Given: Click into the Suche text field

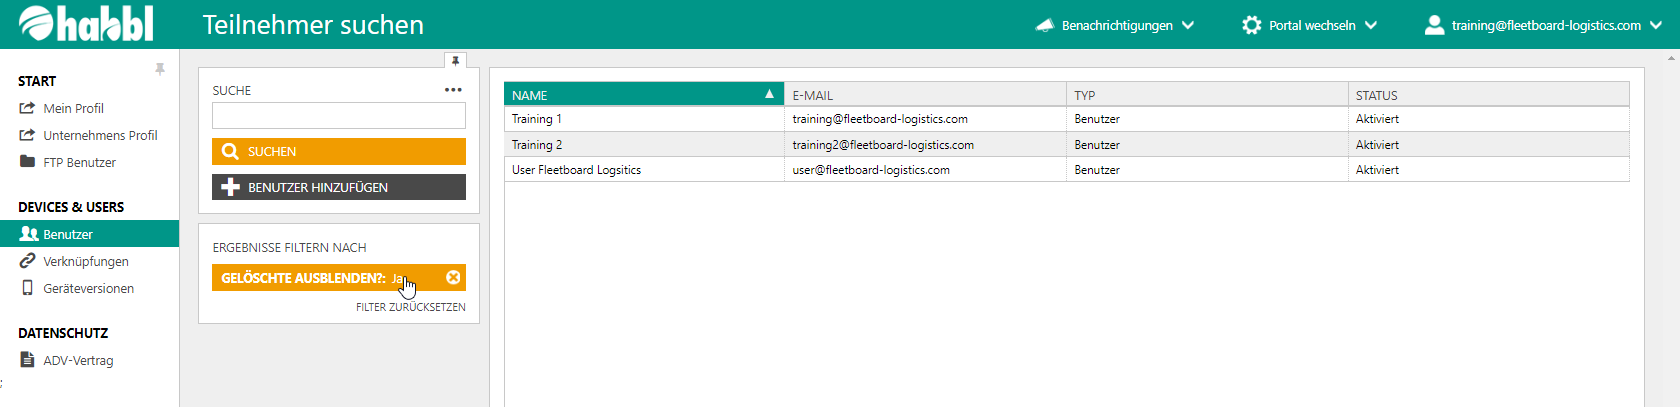Looking at the screenshot, I should point(338,116).
